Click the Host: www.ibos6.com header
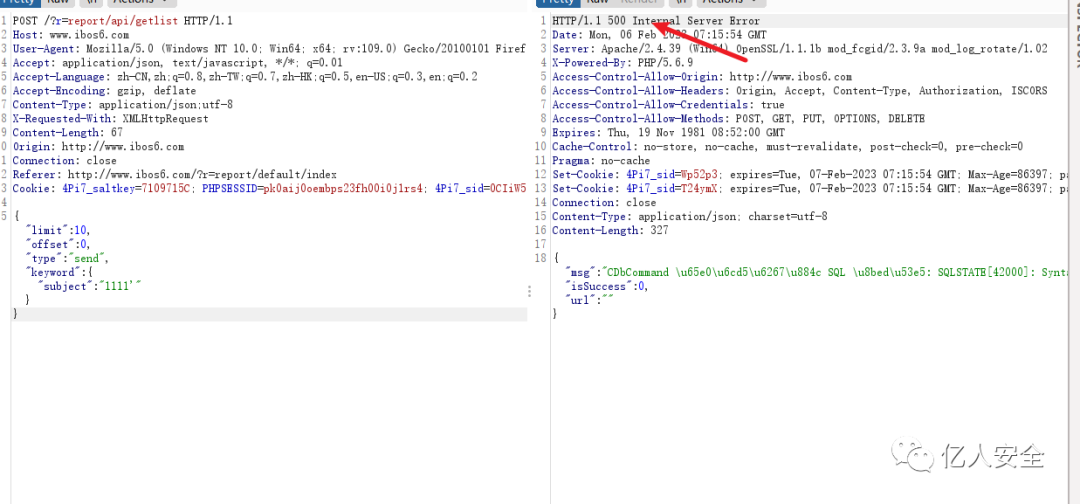 click(x=70, y=34)
